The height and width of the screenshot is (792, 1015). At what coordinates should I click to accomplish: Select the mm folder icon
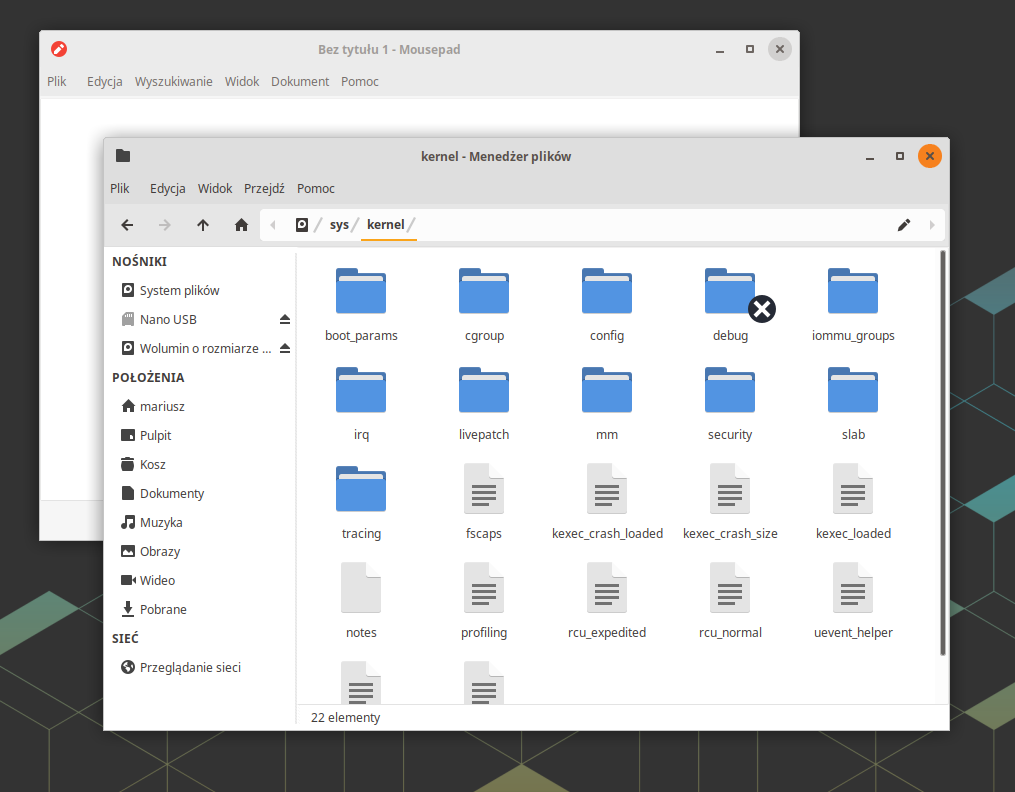pyautogui.click(x=607, y=390)
